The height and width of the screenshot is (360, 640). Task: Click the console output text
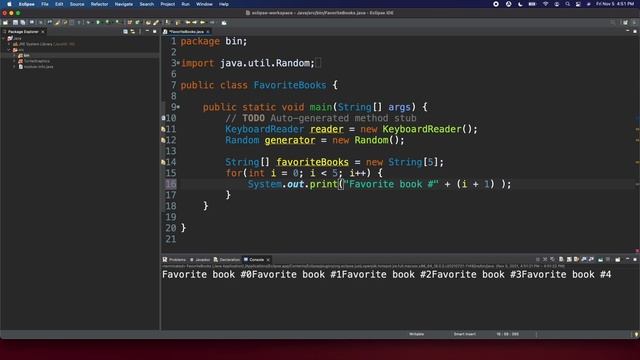point(386,275)
